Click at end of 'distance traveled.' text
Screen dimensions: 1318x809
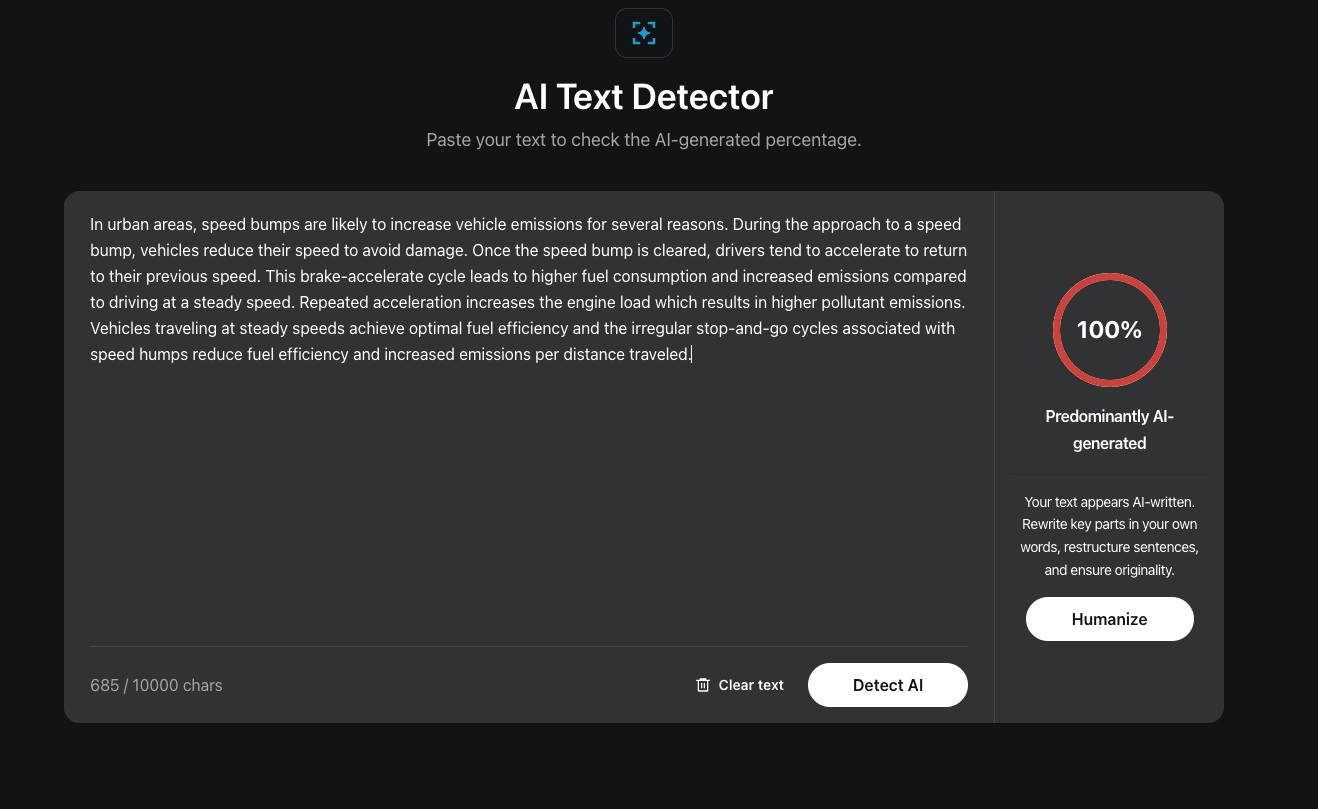tap(691, 354)
